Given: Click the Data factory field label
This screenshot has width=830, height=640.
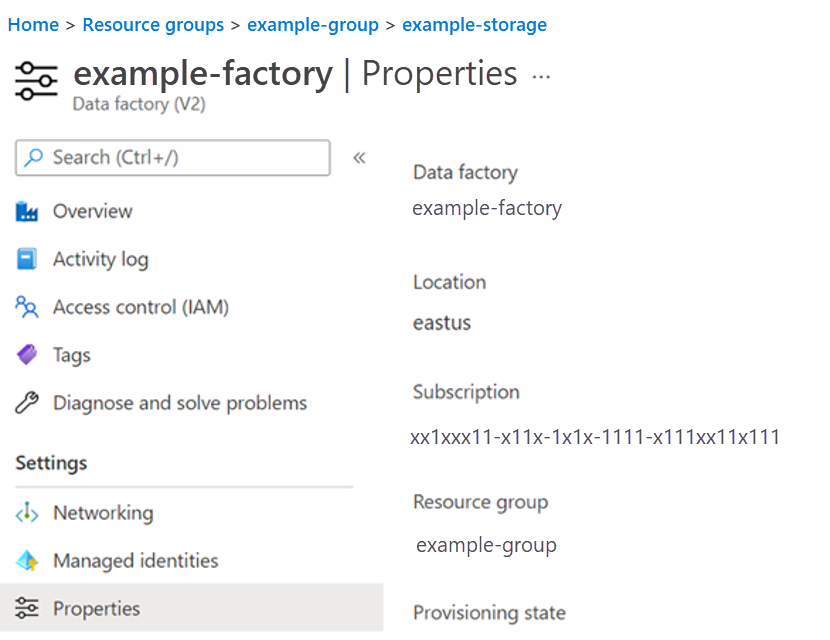Looking at the screenshot, I should [465, 173].
